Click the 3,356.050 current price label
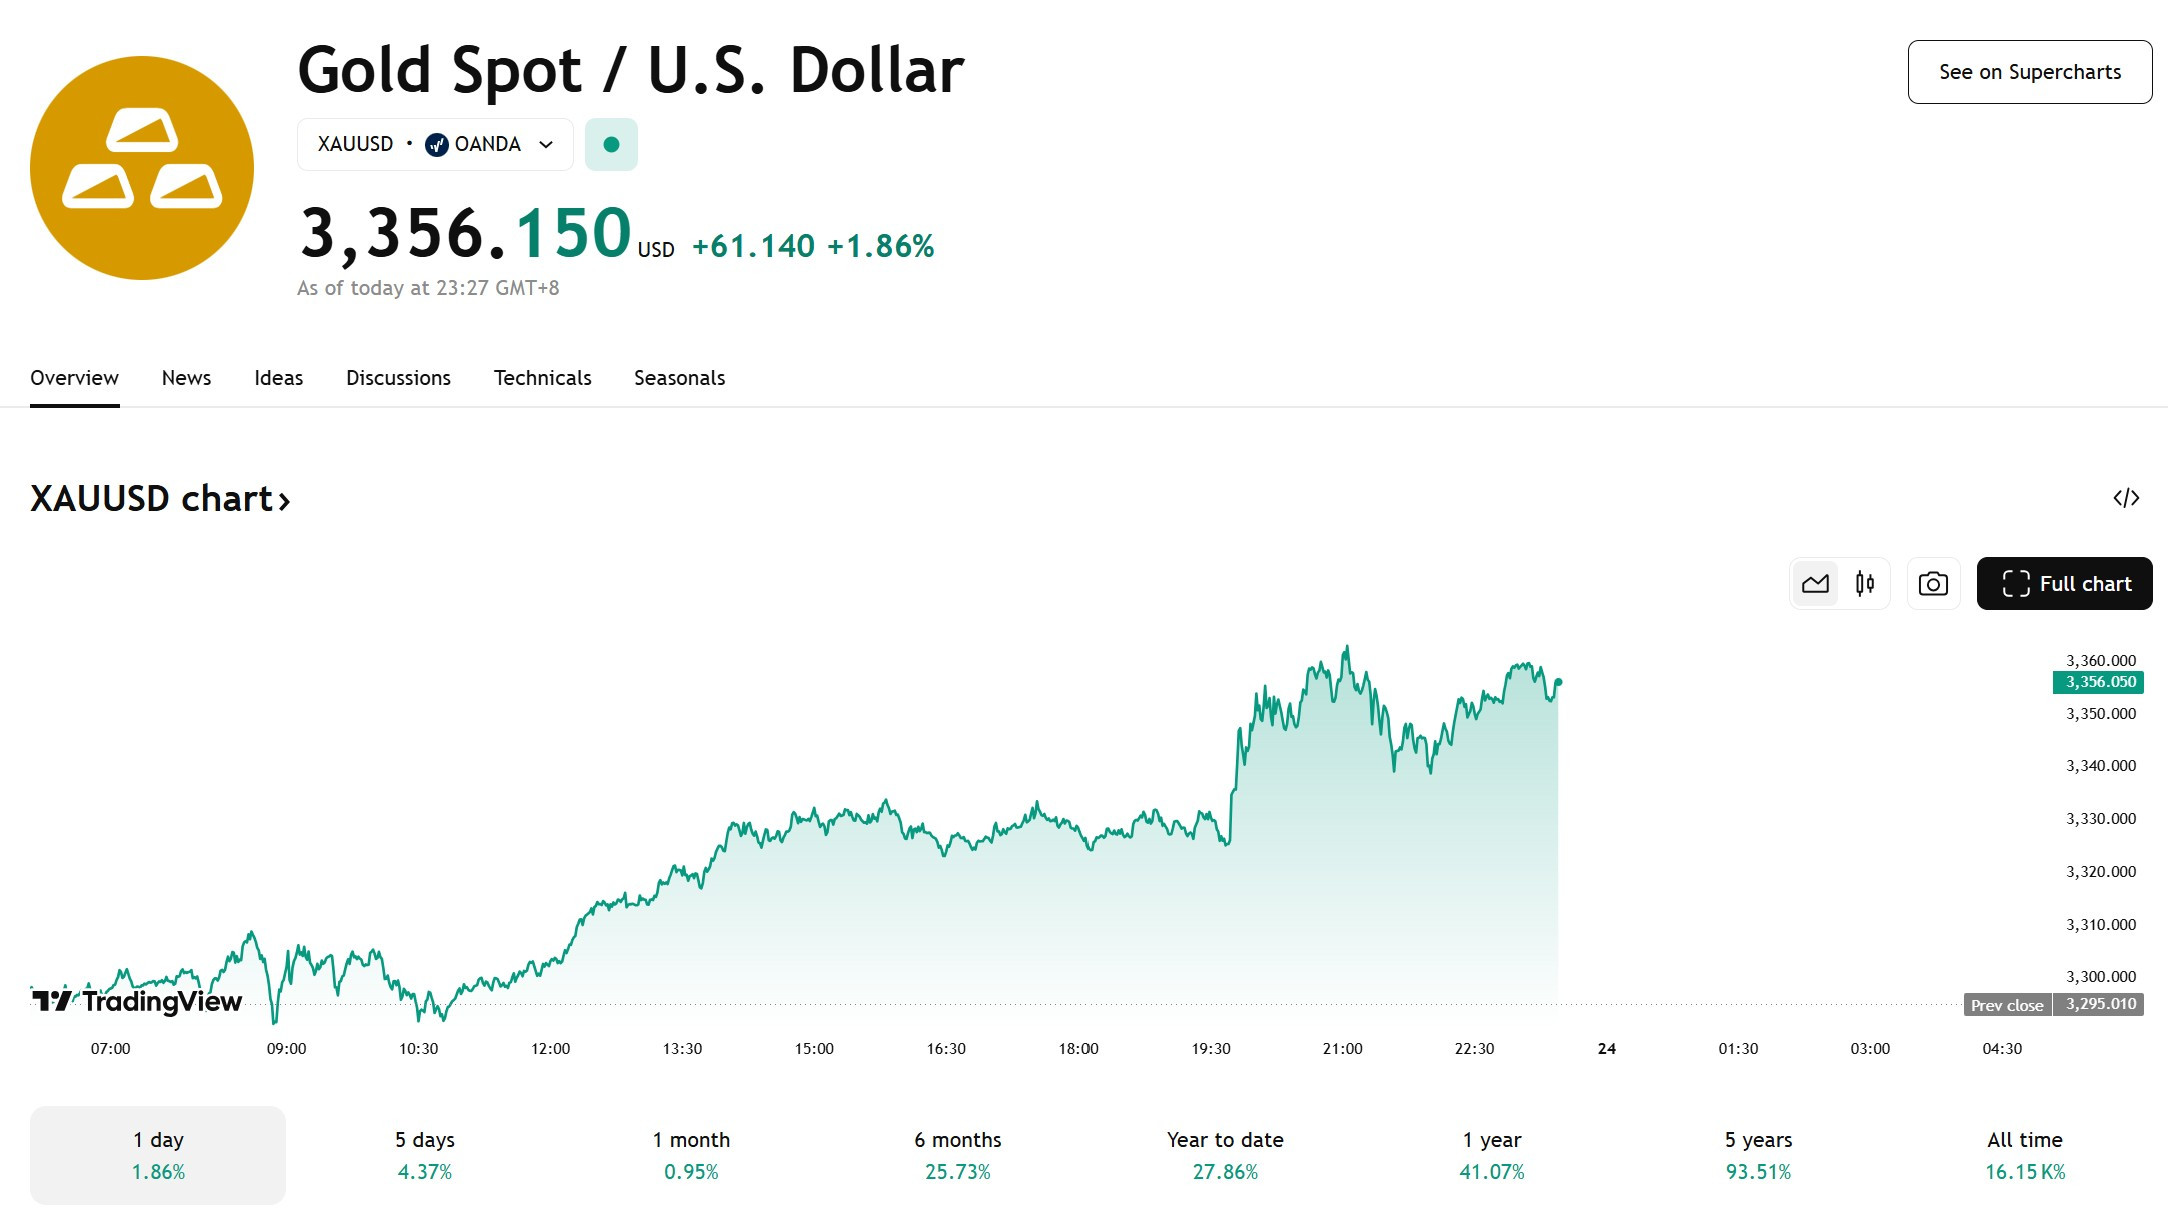This screenshot has width=2168, height=1208. click(2098, 682)
